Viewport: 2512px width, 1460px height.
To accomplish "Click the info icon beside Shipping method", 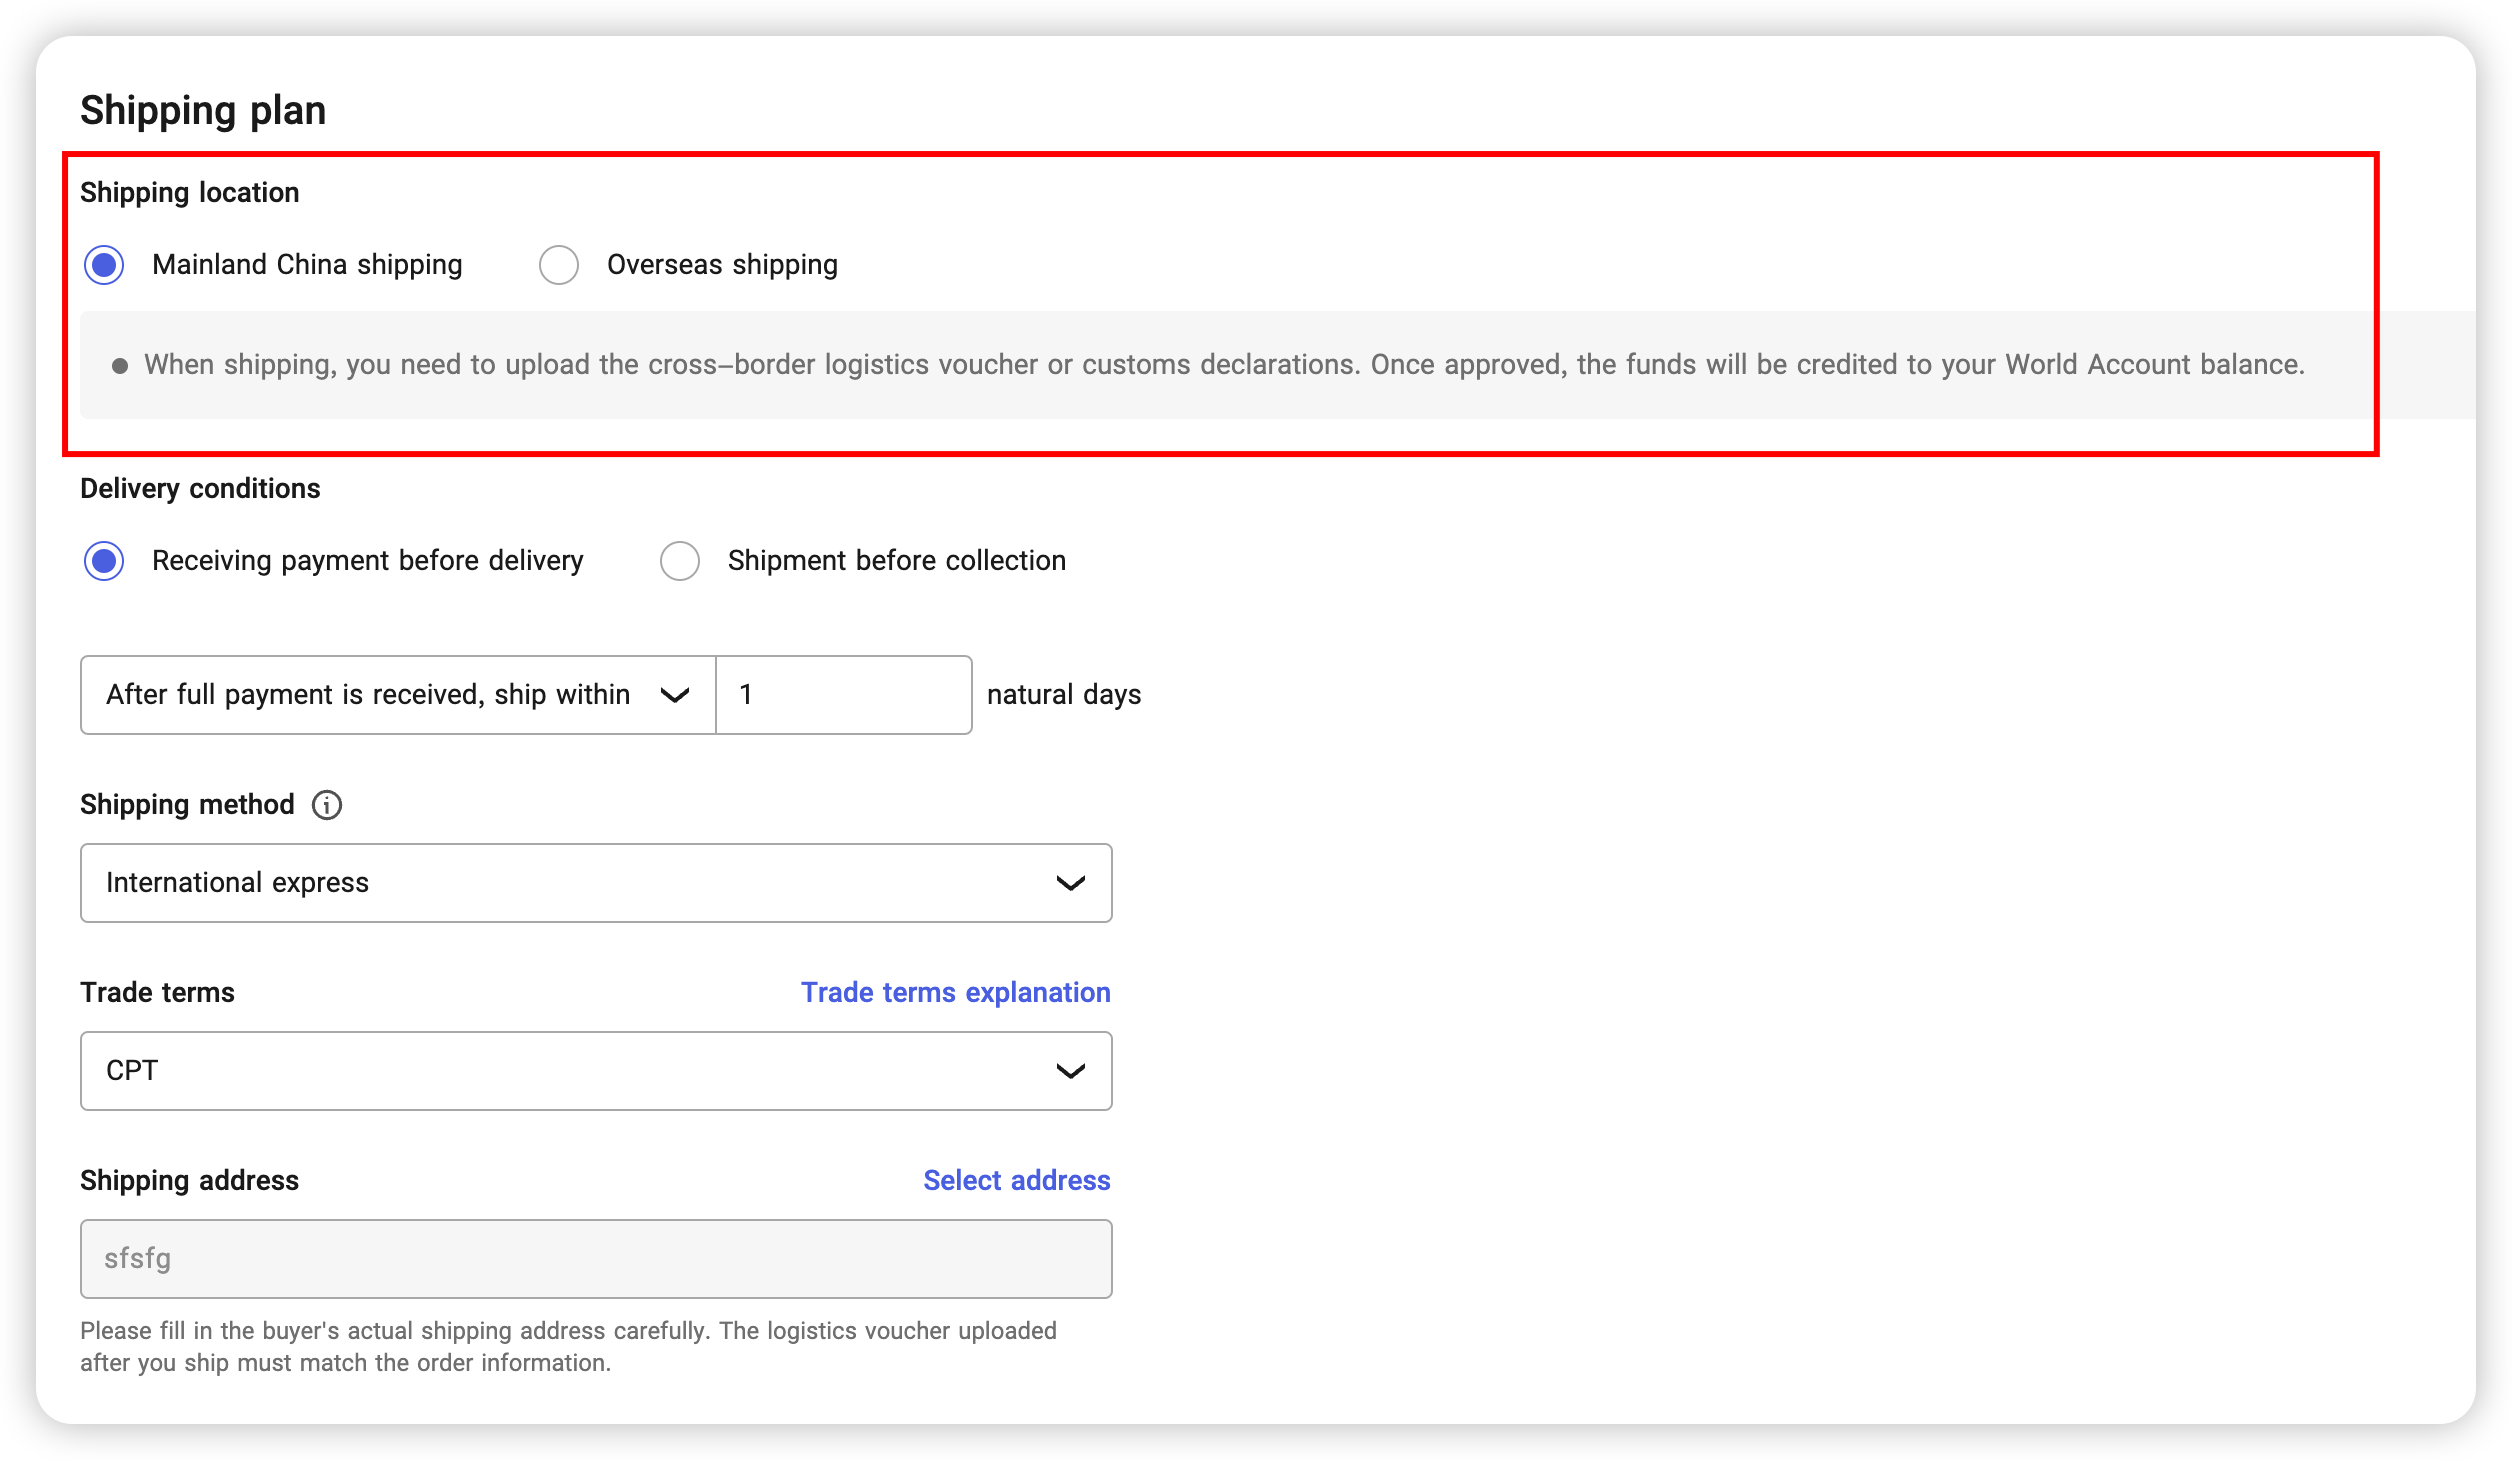I will click(326, 804).
